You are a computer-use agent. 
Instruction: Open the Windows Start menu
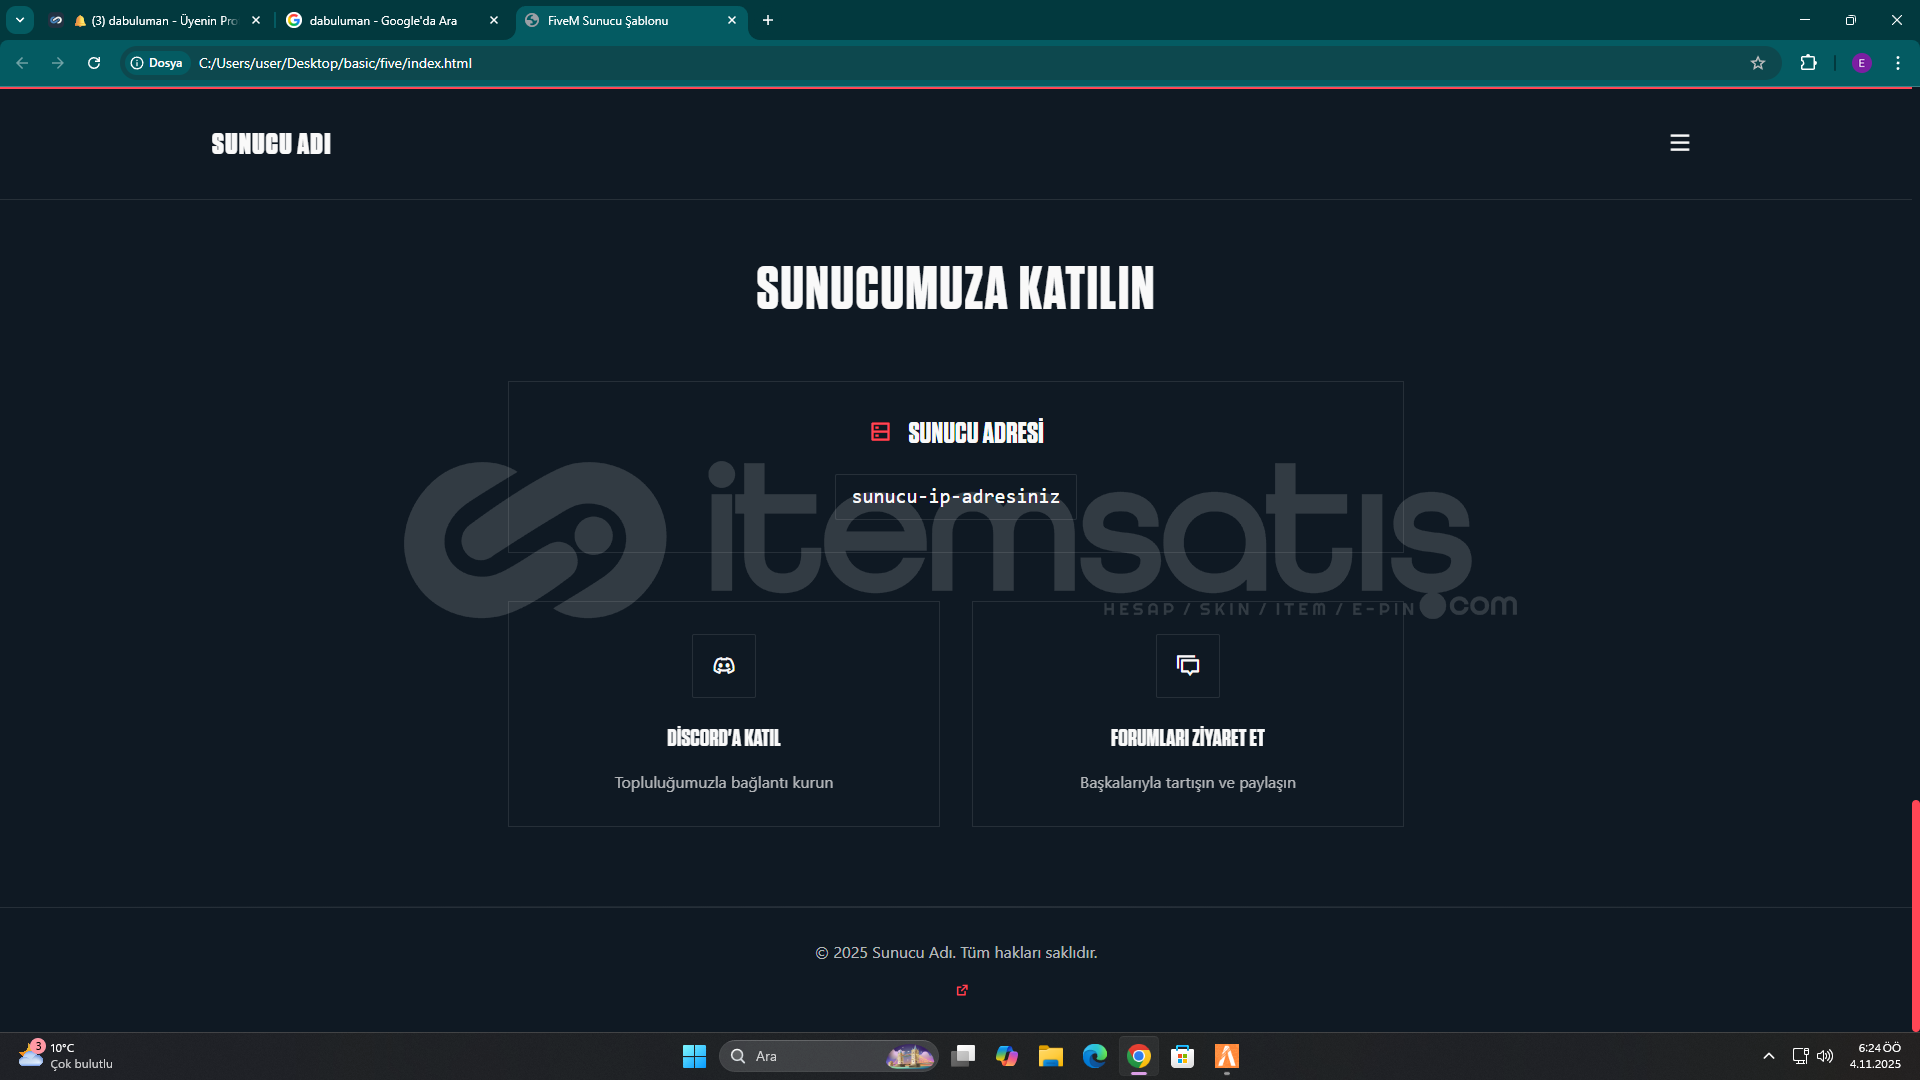694,1056
